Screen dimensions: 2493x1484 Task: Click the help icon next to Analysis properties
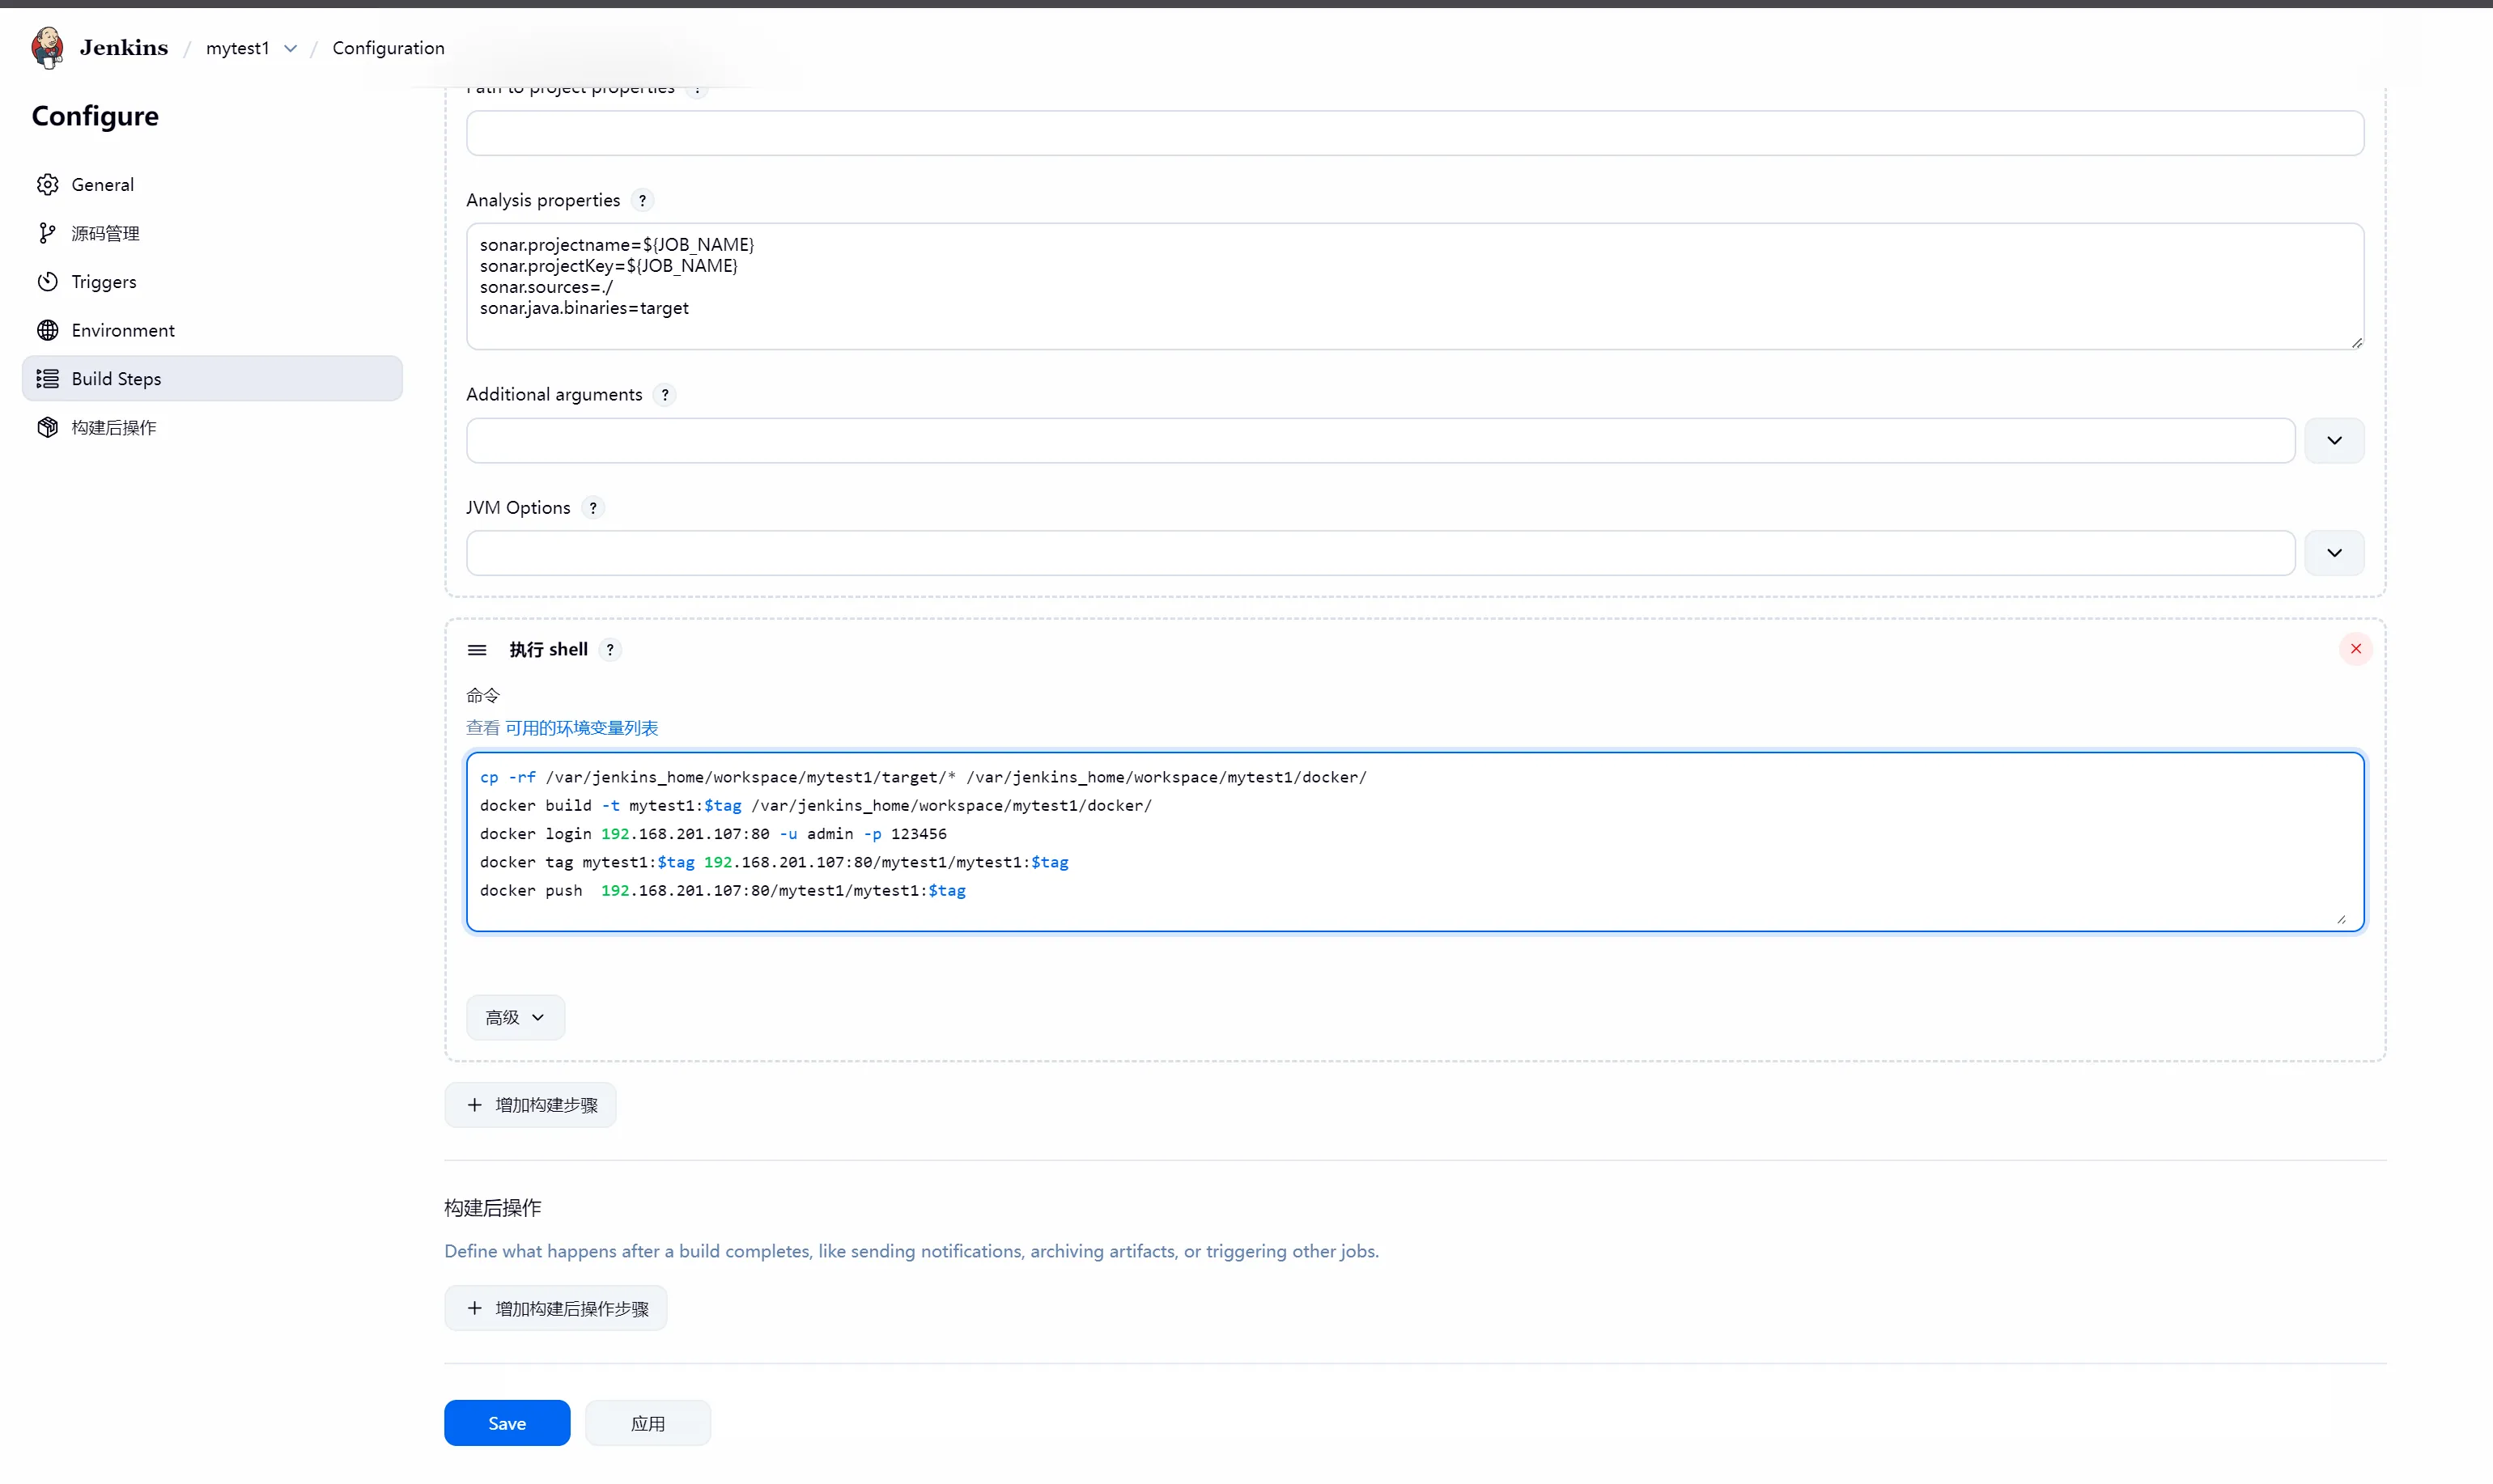coord(642,200)
